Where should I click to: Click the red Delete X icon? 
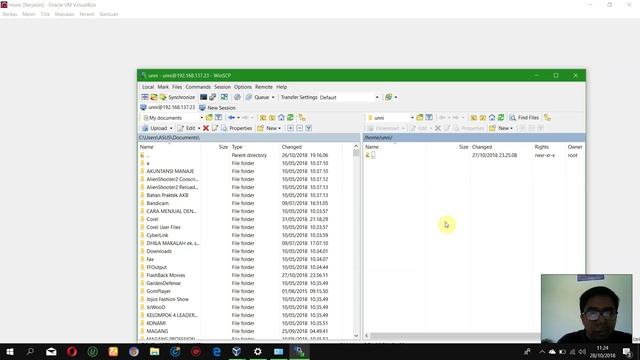click(206, 128)
